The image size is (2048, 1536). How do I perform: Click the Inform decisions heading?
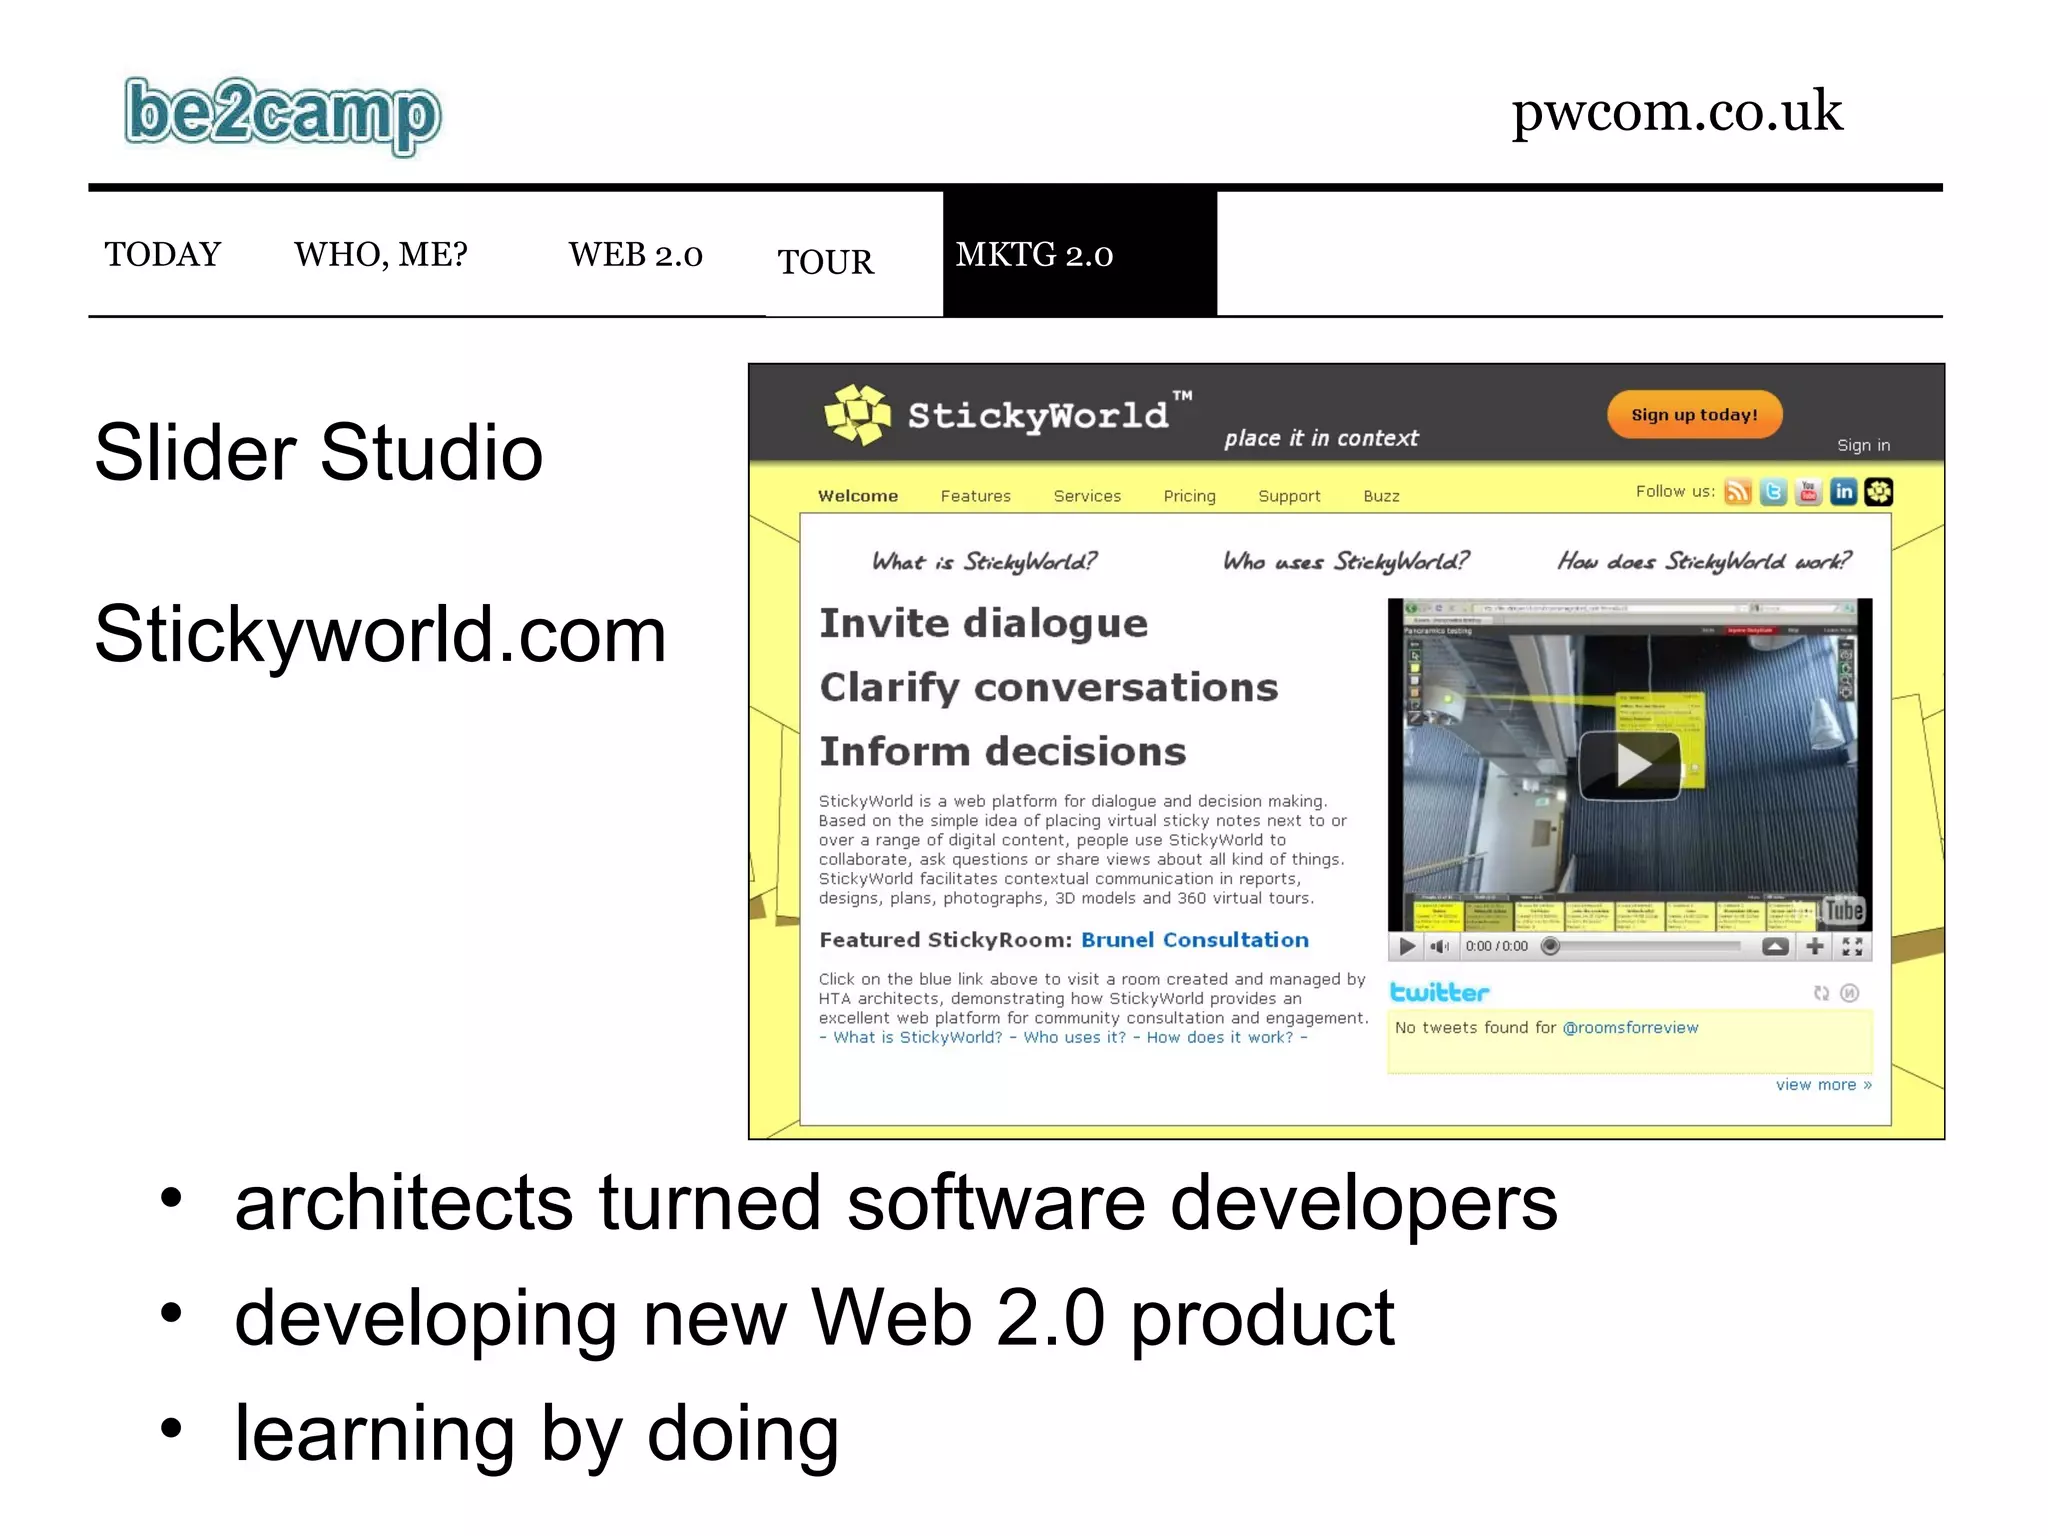(1003, 752)
